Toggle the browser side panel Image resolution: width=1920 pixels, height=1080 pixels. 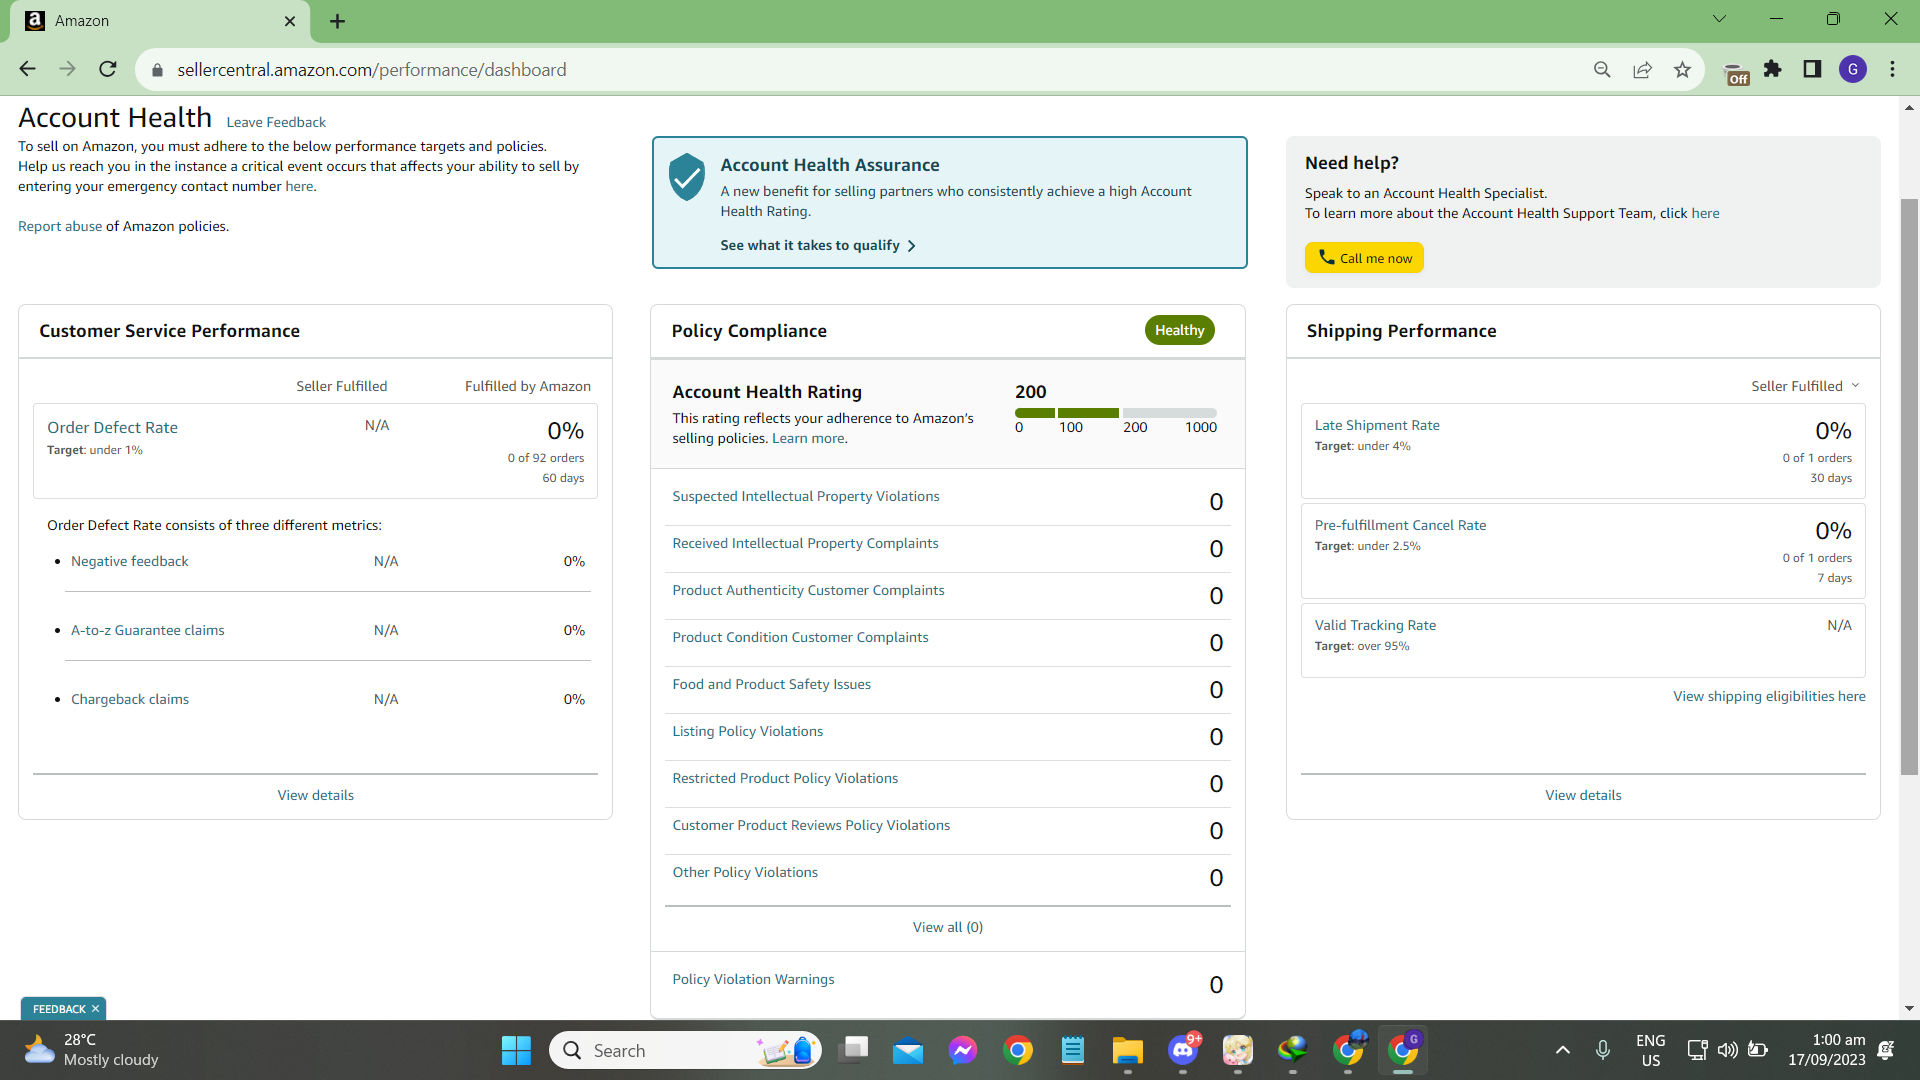(1812, 69)
